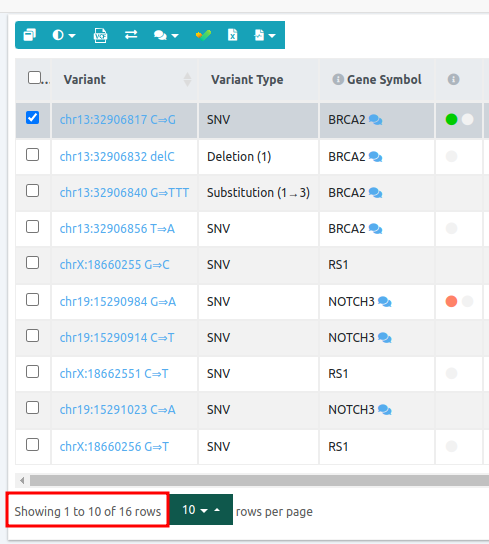Click the Variant Type column header
Image resolution: width=489 pixels, height=544 pixels.
point(247,80)
